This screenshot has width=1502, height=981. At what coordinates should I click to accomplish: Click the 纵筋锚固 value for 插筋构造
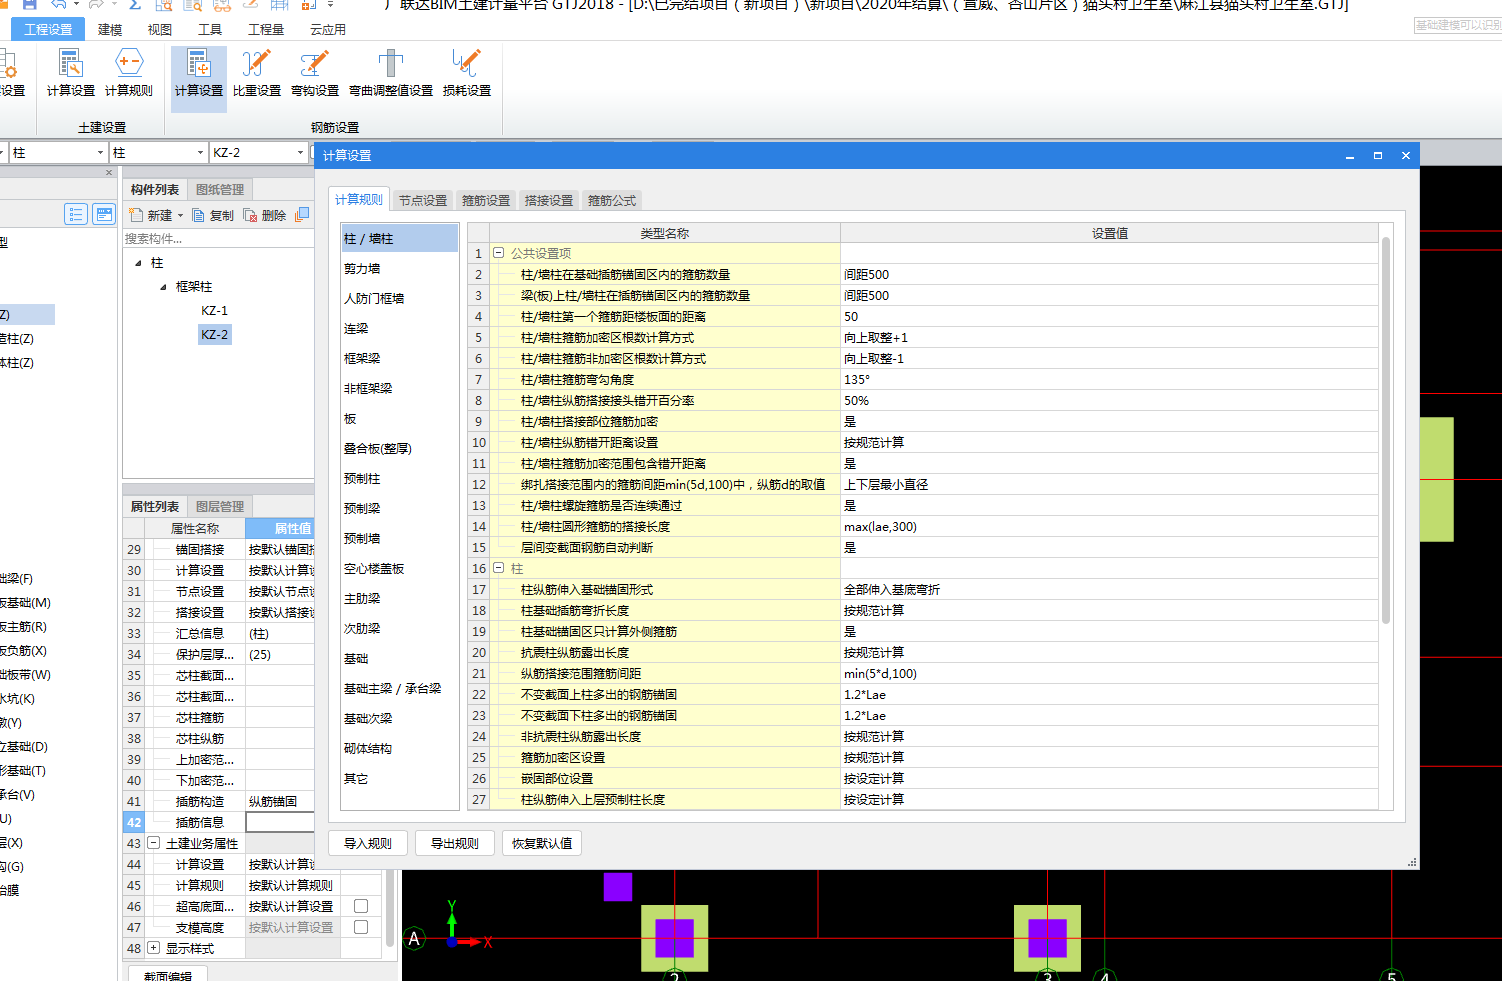tap(280, 801)
